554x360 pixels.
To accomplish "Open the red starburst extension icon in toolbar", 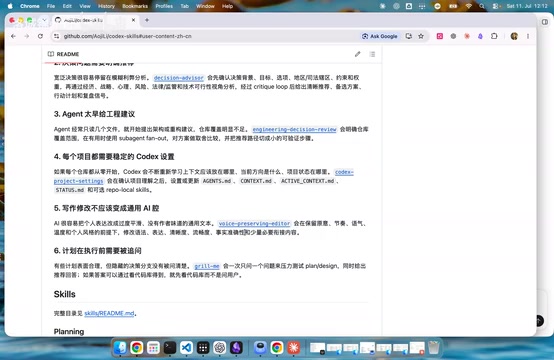I will pos(467,36).
